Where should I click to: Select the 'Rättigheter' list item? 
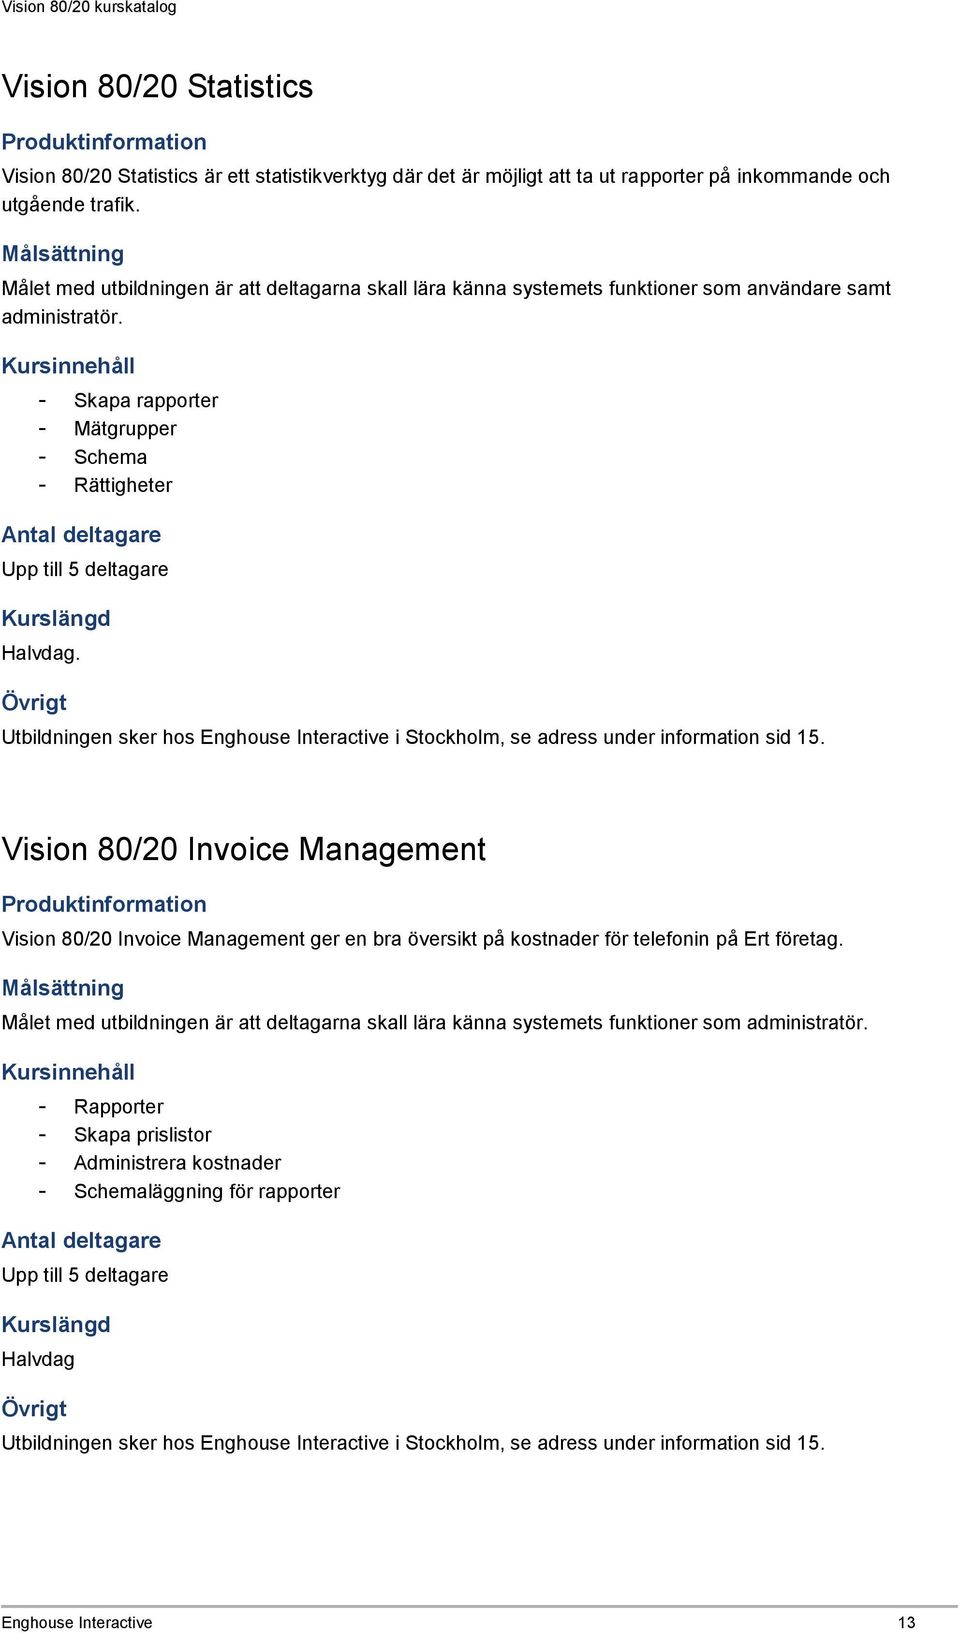pos(123,485)
